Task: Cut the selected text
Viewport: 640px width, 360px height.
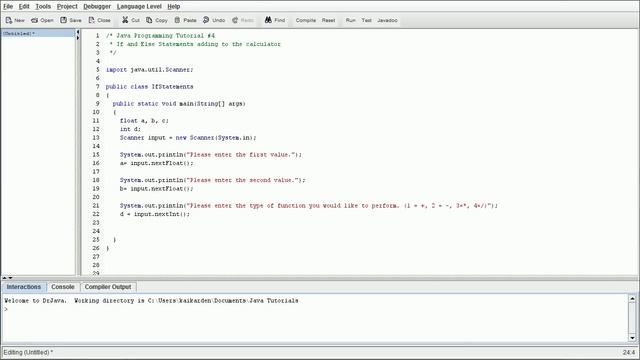Action: click(131, 20)
